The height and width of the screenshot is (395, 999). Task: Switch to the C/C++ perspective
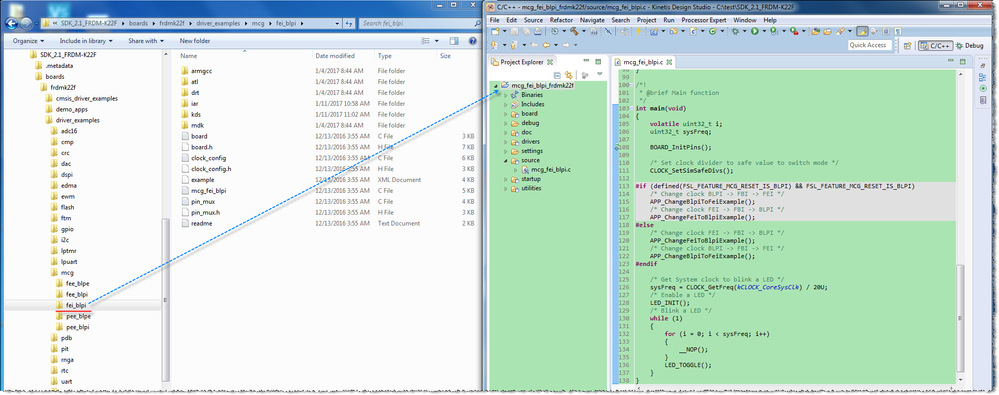pos(935,46)
